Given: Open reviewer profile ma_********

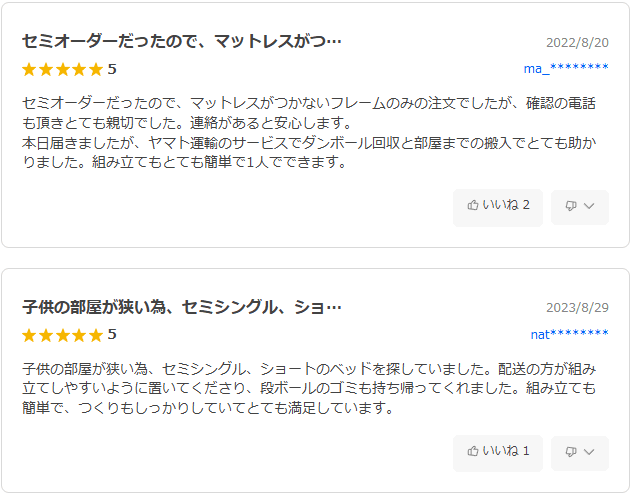Looking at the screenshot, I should 566,68.
